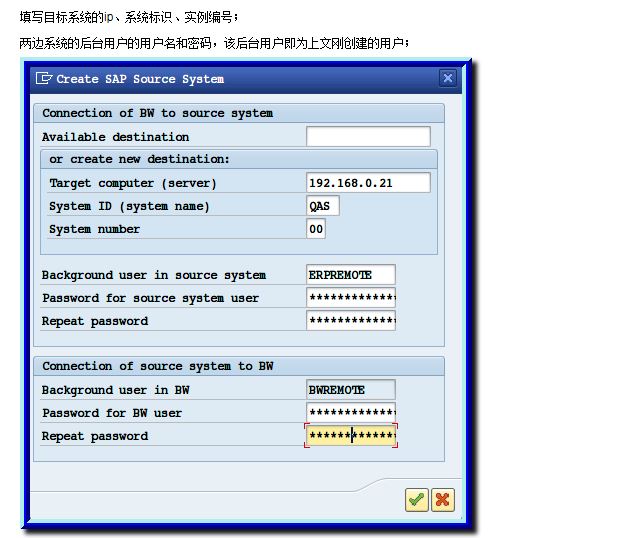This screenshot has height=538, width=640.
Task: Select the BWREMOTE background user field
Action: point(351,389)
